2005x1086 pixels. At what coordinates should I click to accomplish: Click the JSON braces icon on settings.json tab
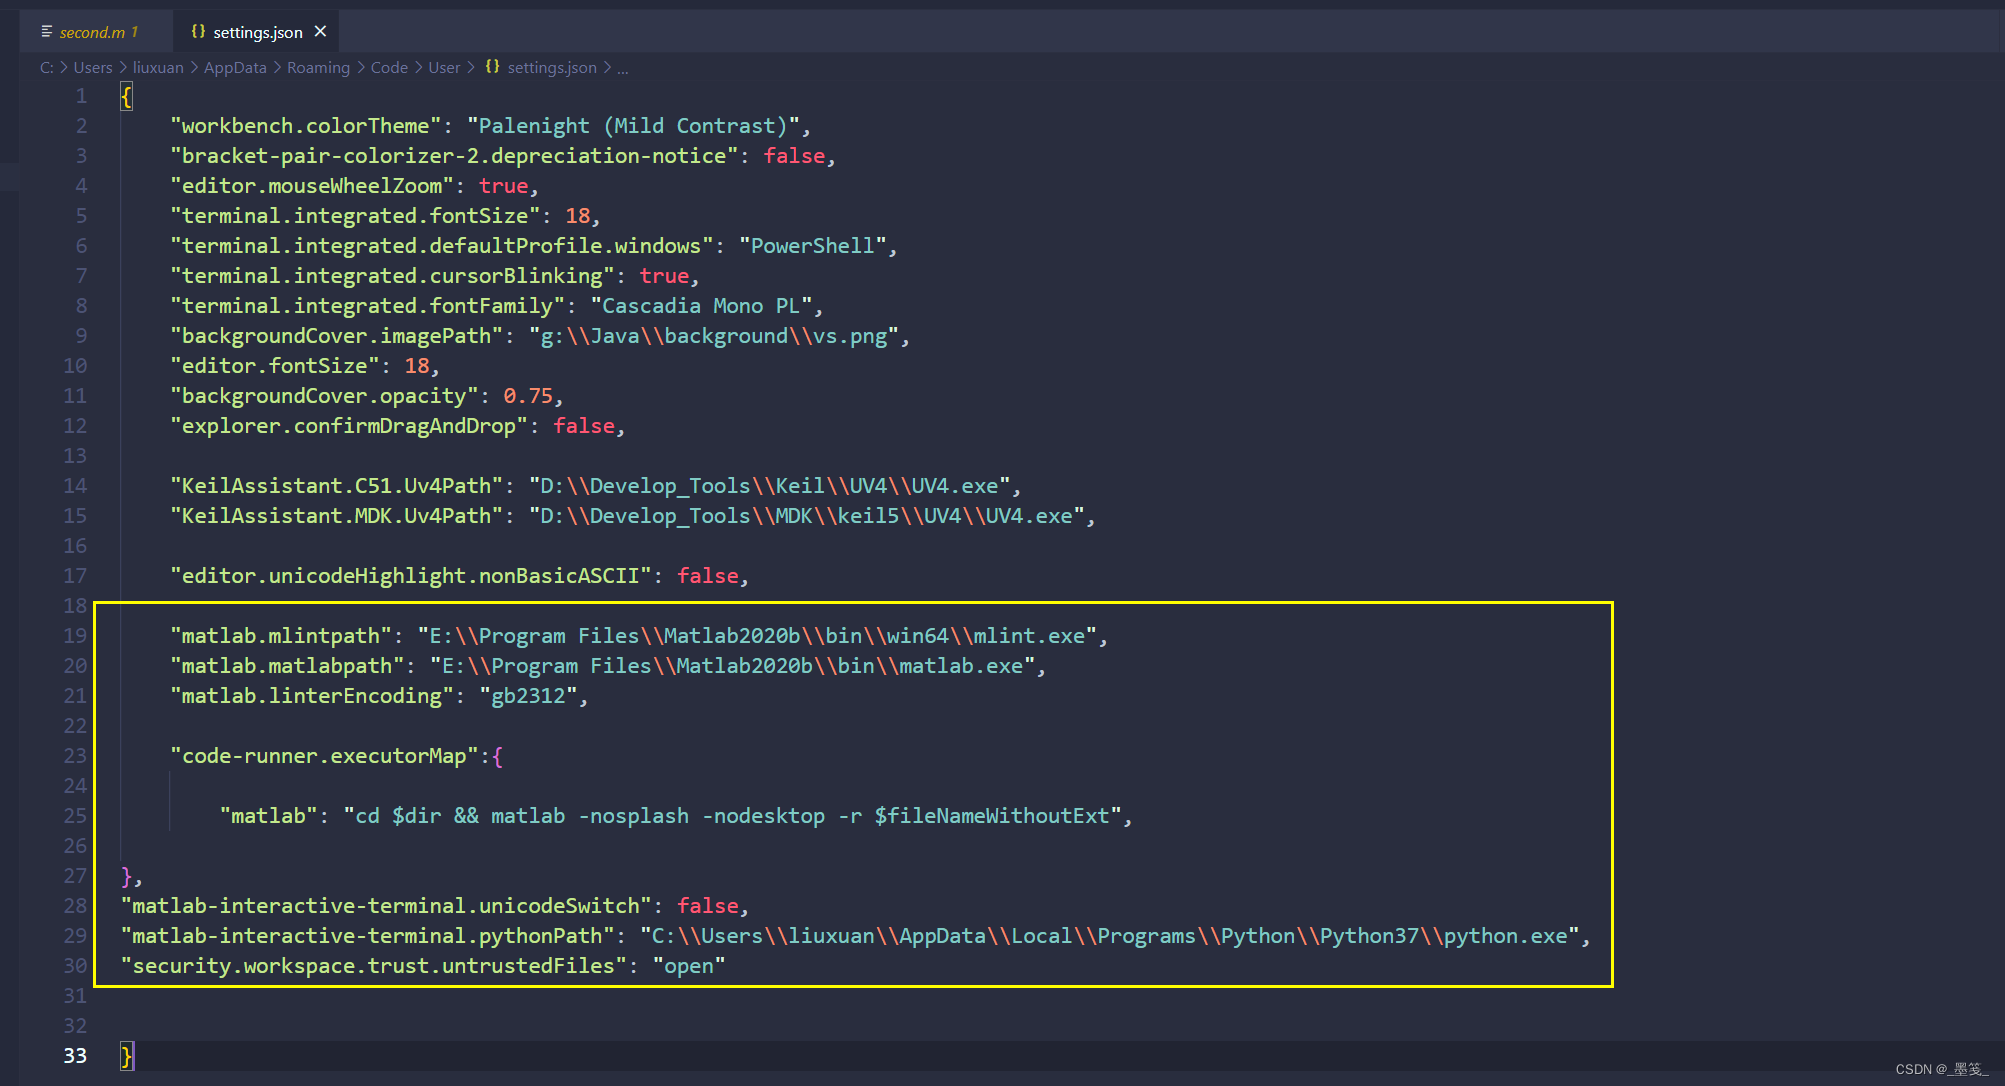[198, 32]
